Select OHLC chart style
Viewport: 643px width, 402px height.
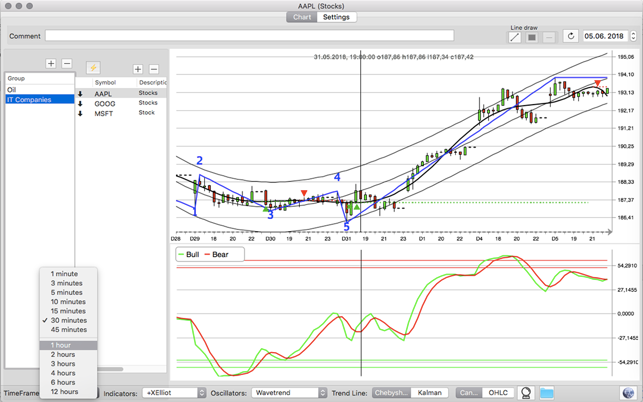498,393
